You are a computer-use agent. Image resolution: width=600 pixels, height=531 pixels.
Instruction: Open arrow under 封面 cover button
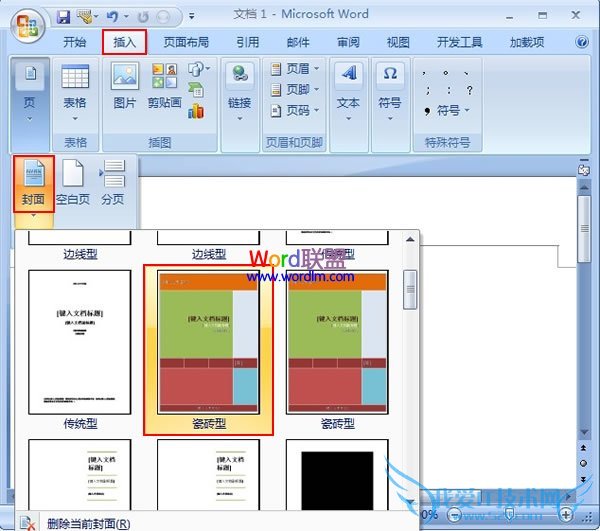(x=34, y=216)
